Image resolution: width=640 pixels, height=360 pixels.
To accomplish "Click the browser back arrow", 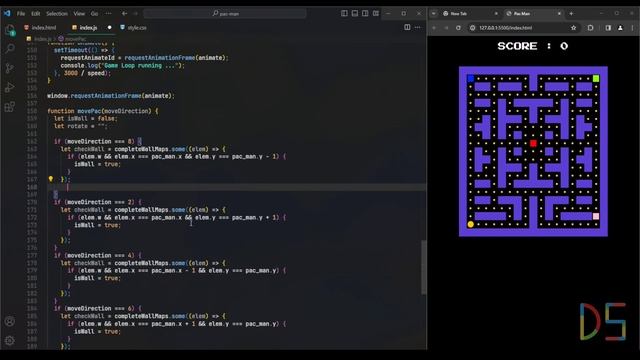I will (434, 28).
